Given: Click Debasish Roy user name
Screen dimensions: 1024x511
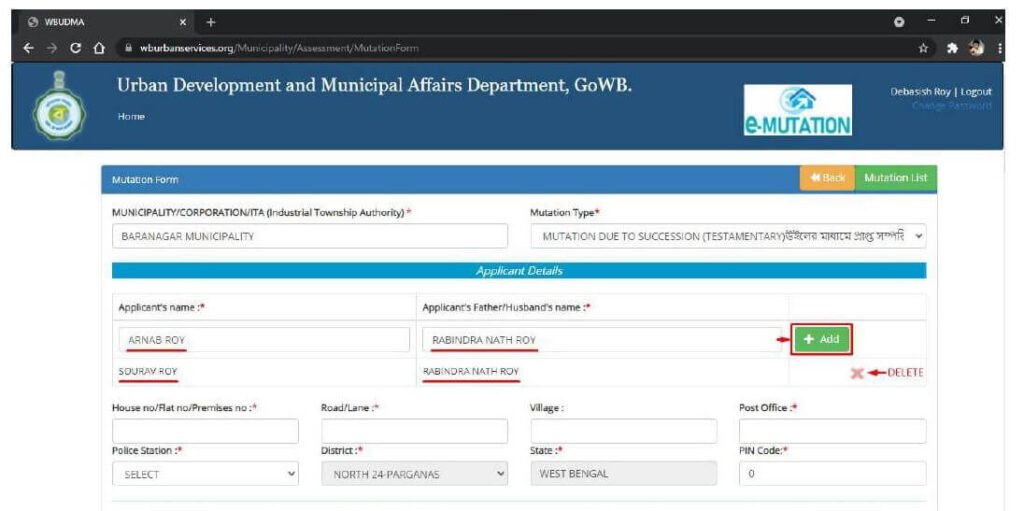Looking at the screenshot, I should (920, 92).
